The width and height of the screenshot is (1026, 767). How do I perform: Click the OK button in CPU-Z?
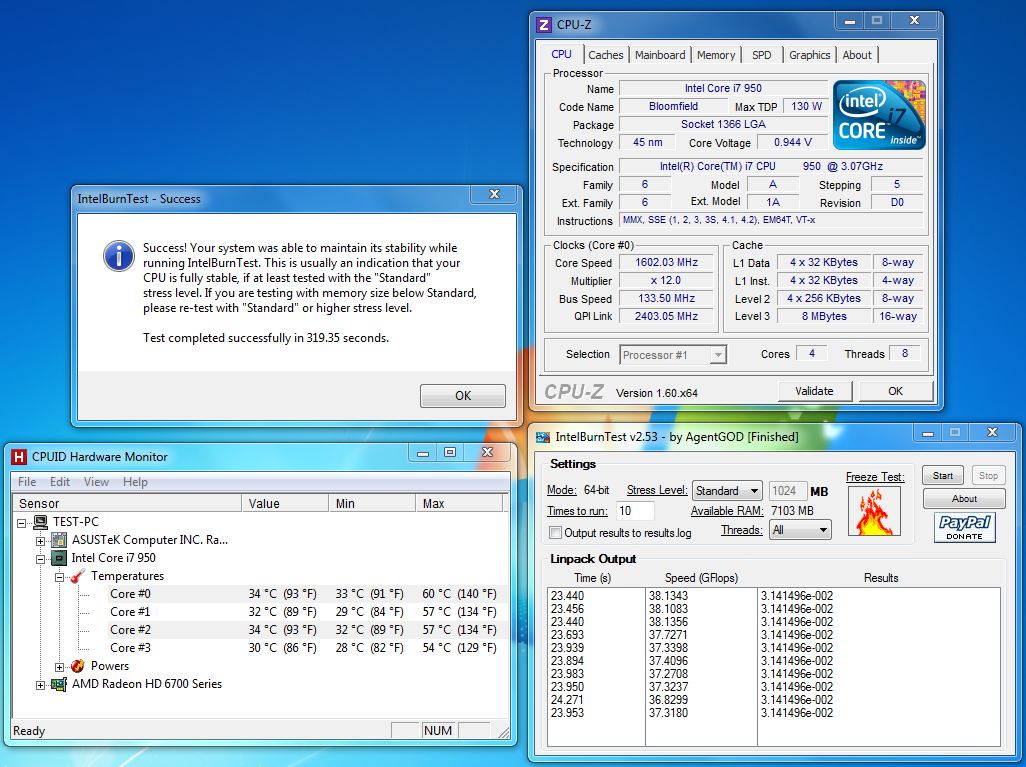point(895,391)
